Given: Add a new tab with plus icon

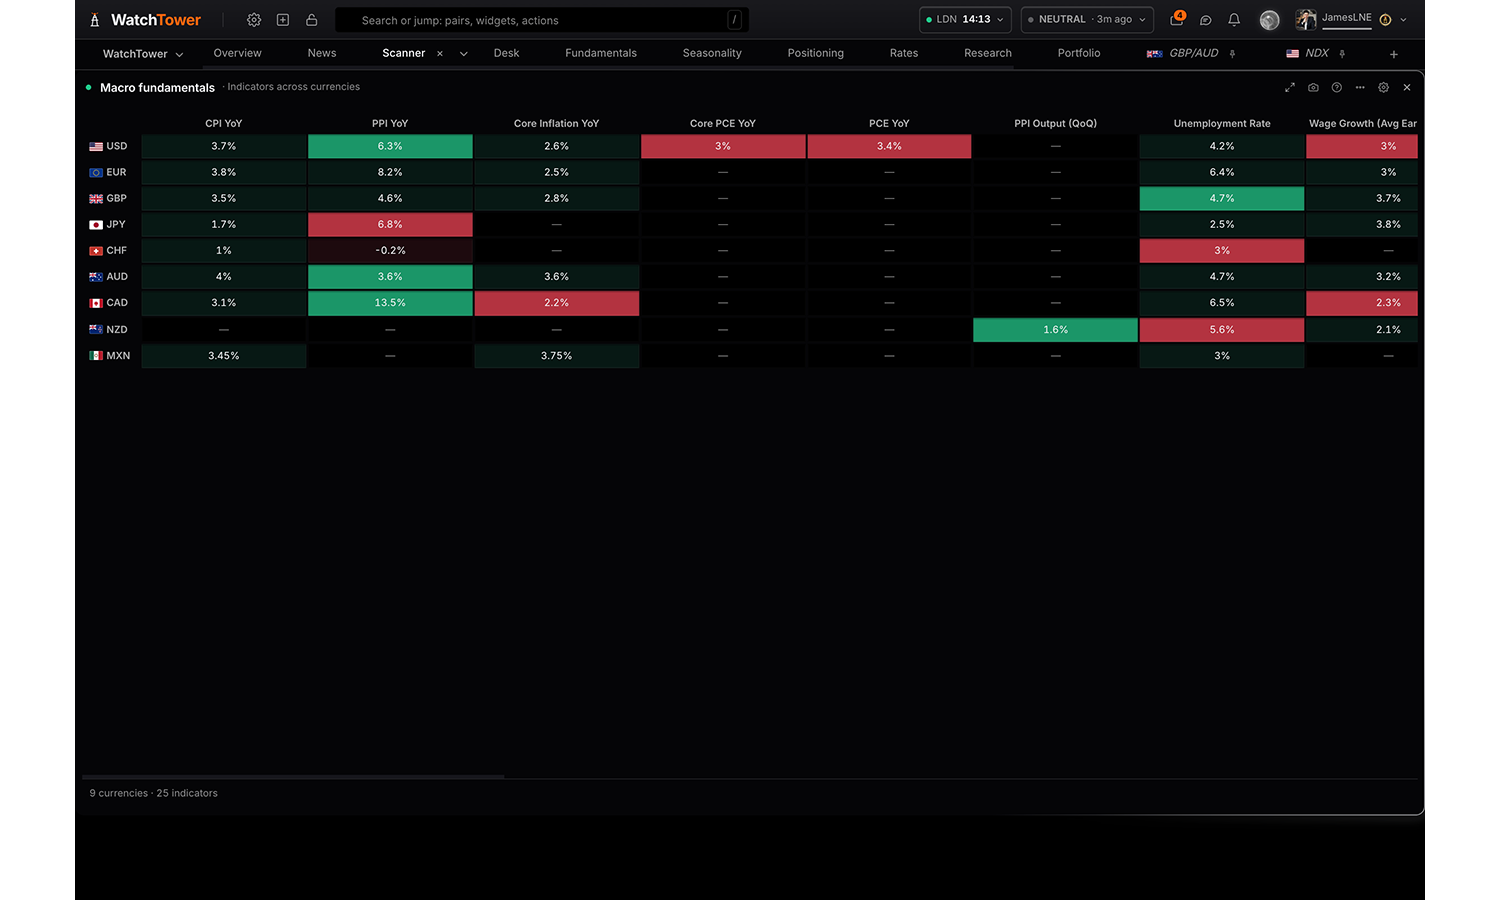Looking at the screenshot, I should [1394, 54].
